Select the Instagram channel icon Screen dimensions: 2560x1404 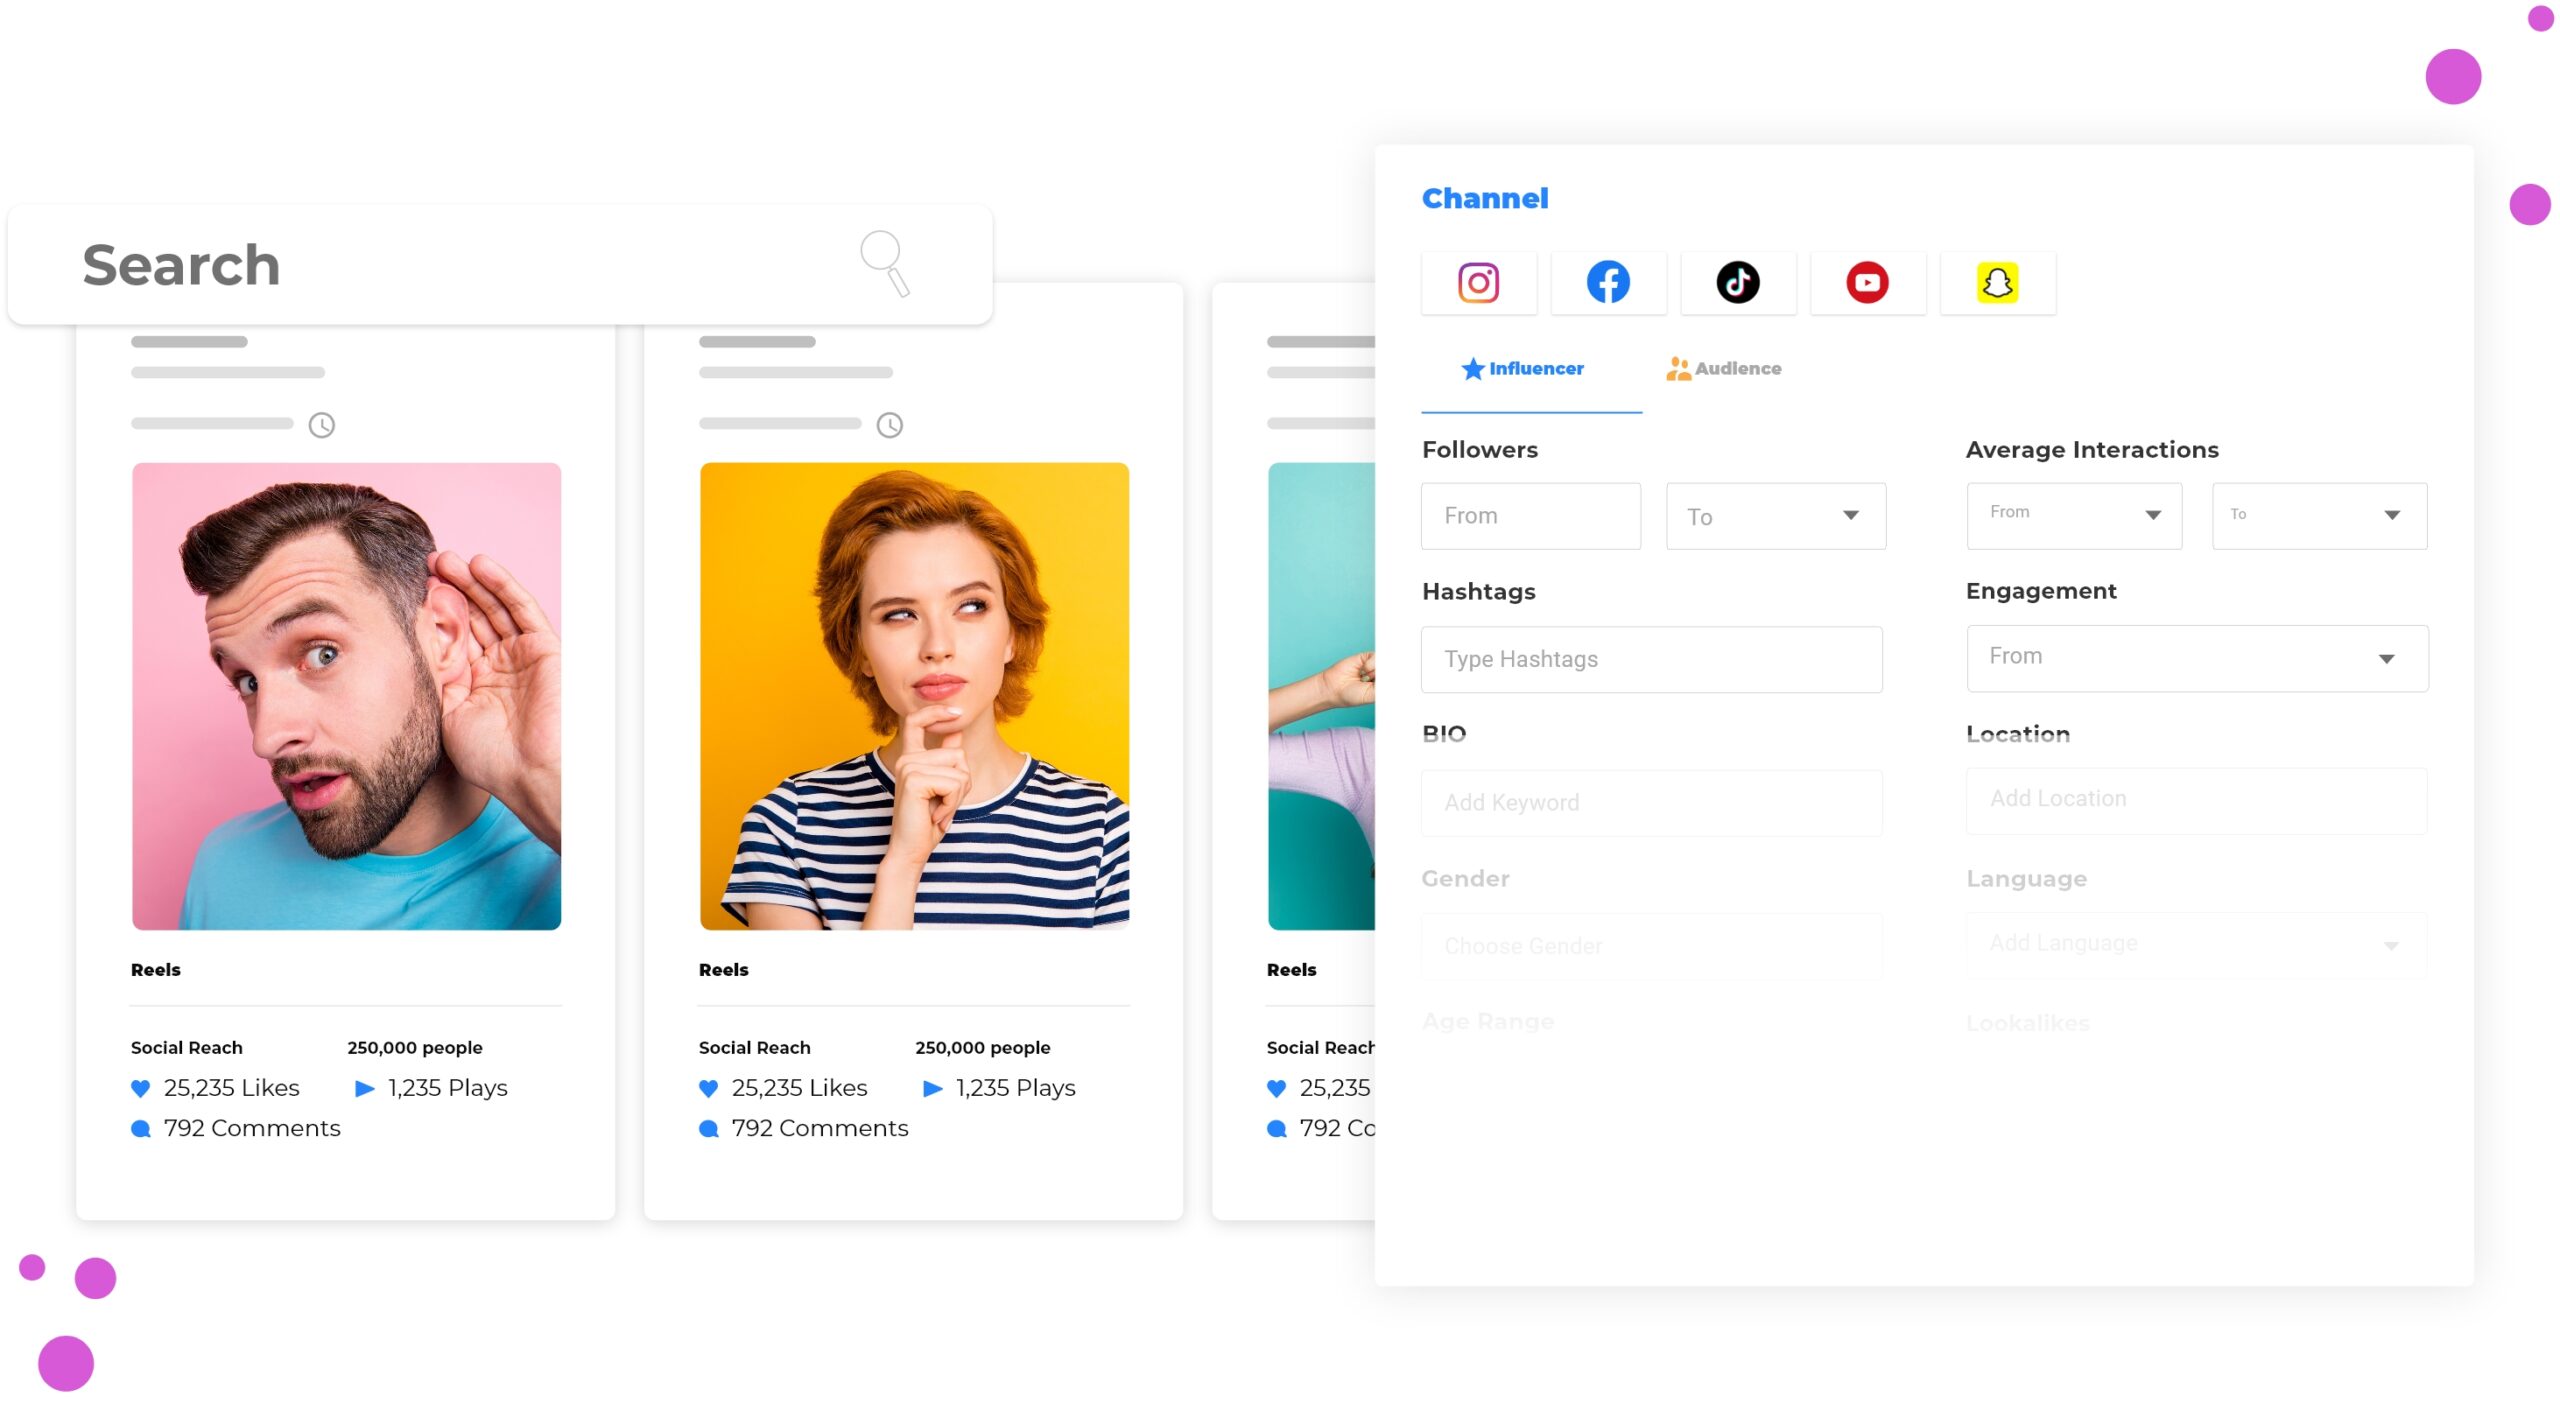[1478, 283]
